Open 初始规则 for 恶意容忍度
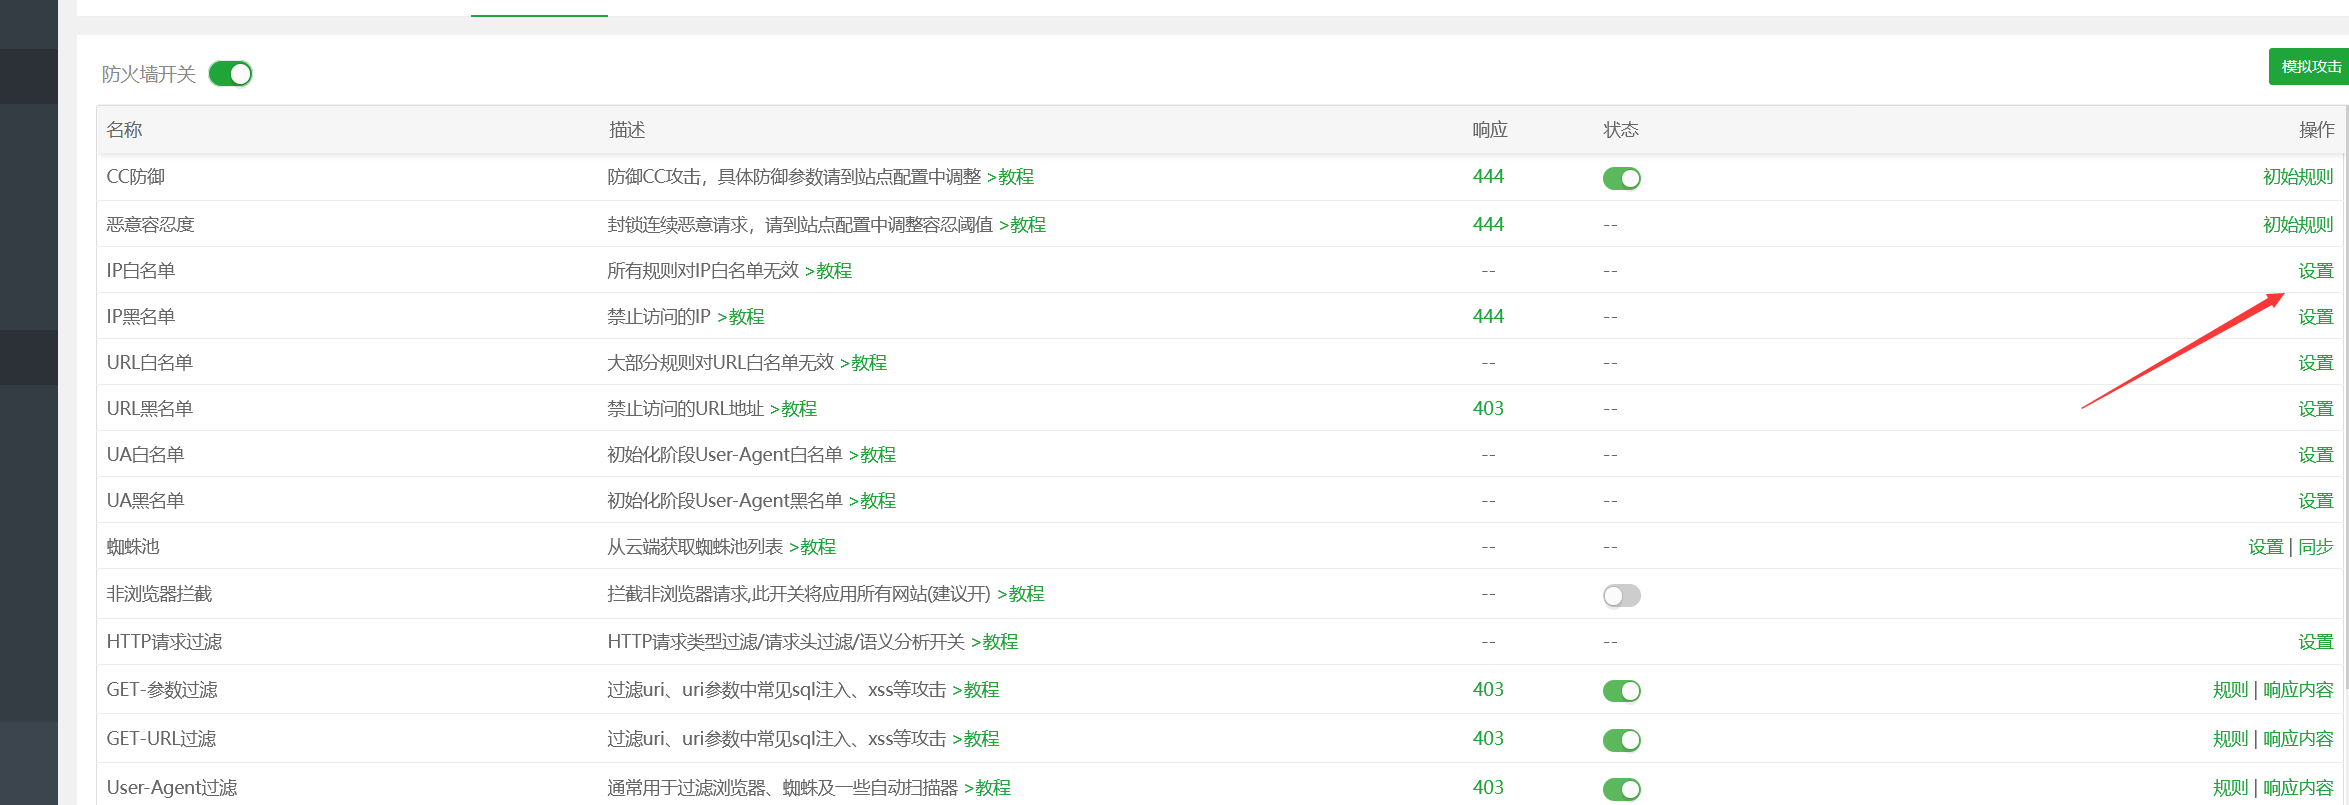This screenshot has height=805, width=2349. coord(2298,225)
